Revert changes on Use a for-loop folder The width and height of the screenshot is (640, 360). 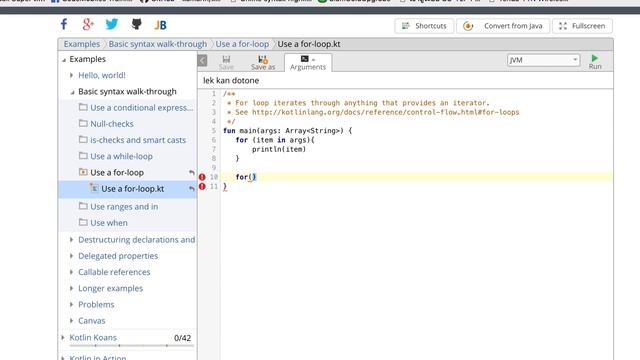pos(191,173)
